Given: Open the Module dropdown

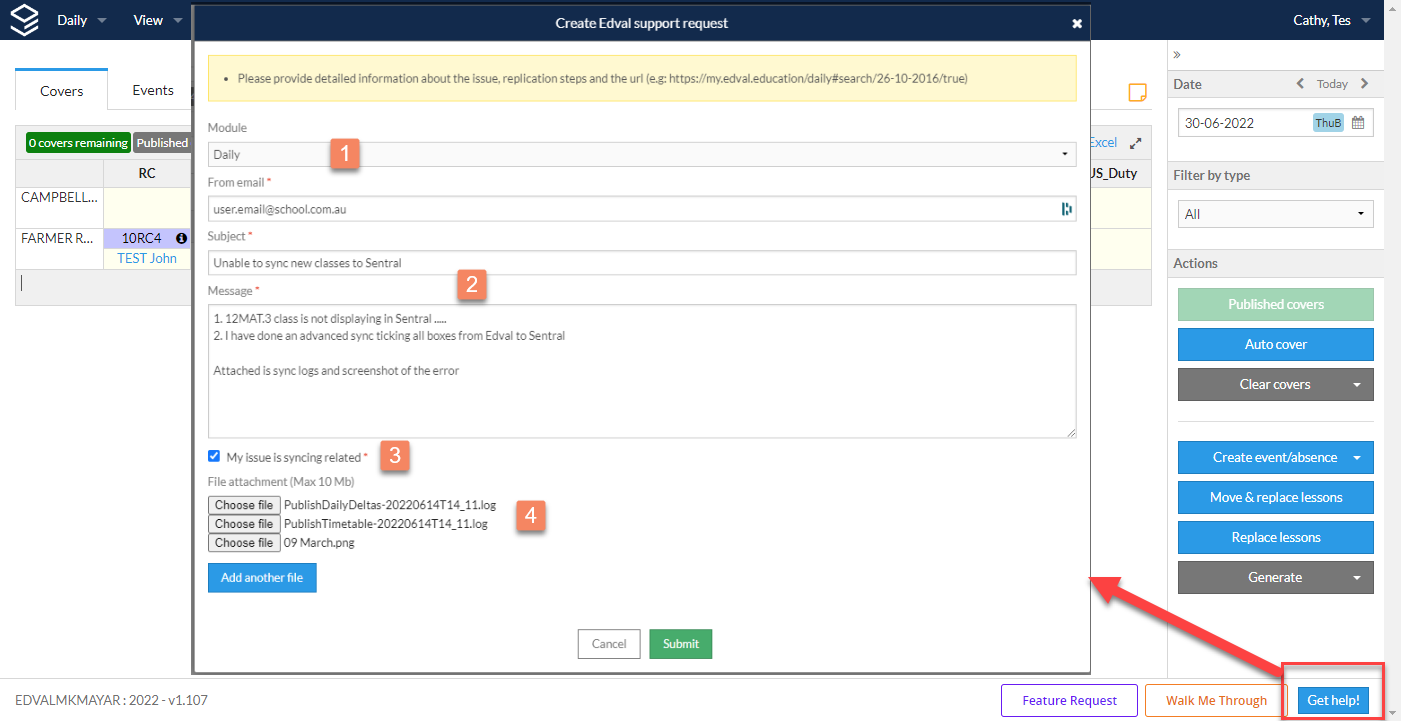Looking at the screenshot, I should (x=642, y=154).
